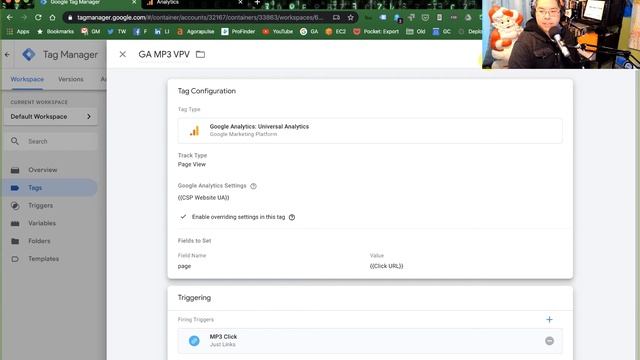Click the Google Analytics Universal Analytics tag type
Screen dimensions: 640x360
(370, 131)
